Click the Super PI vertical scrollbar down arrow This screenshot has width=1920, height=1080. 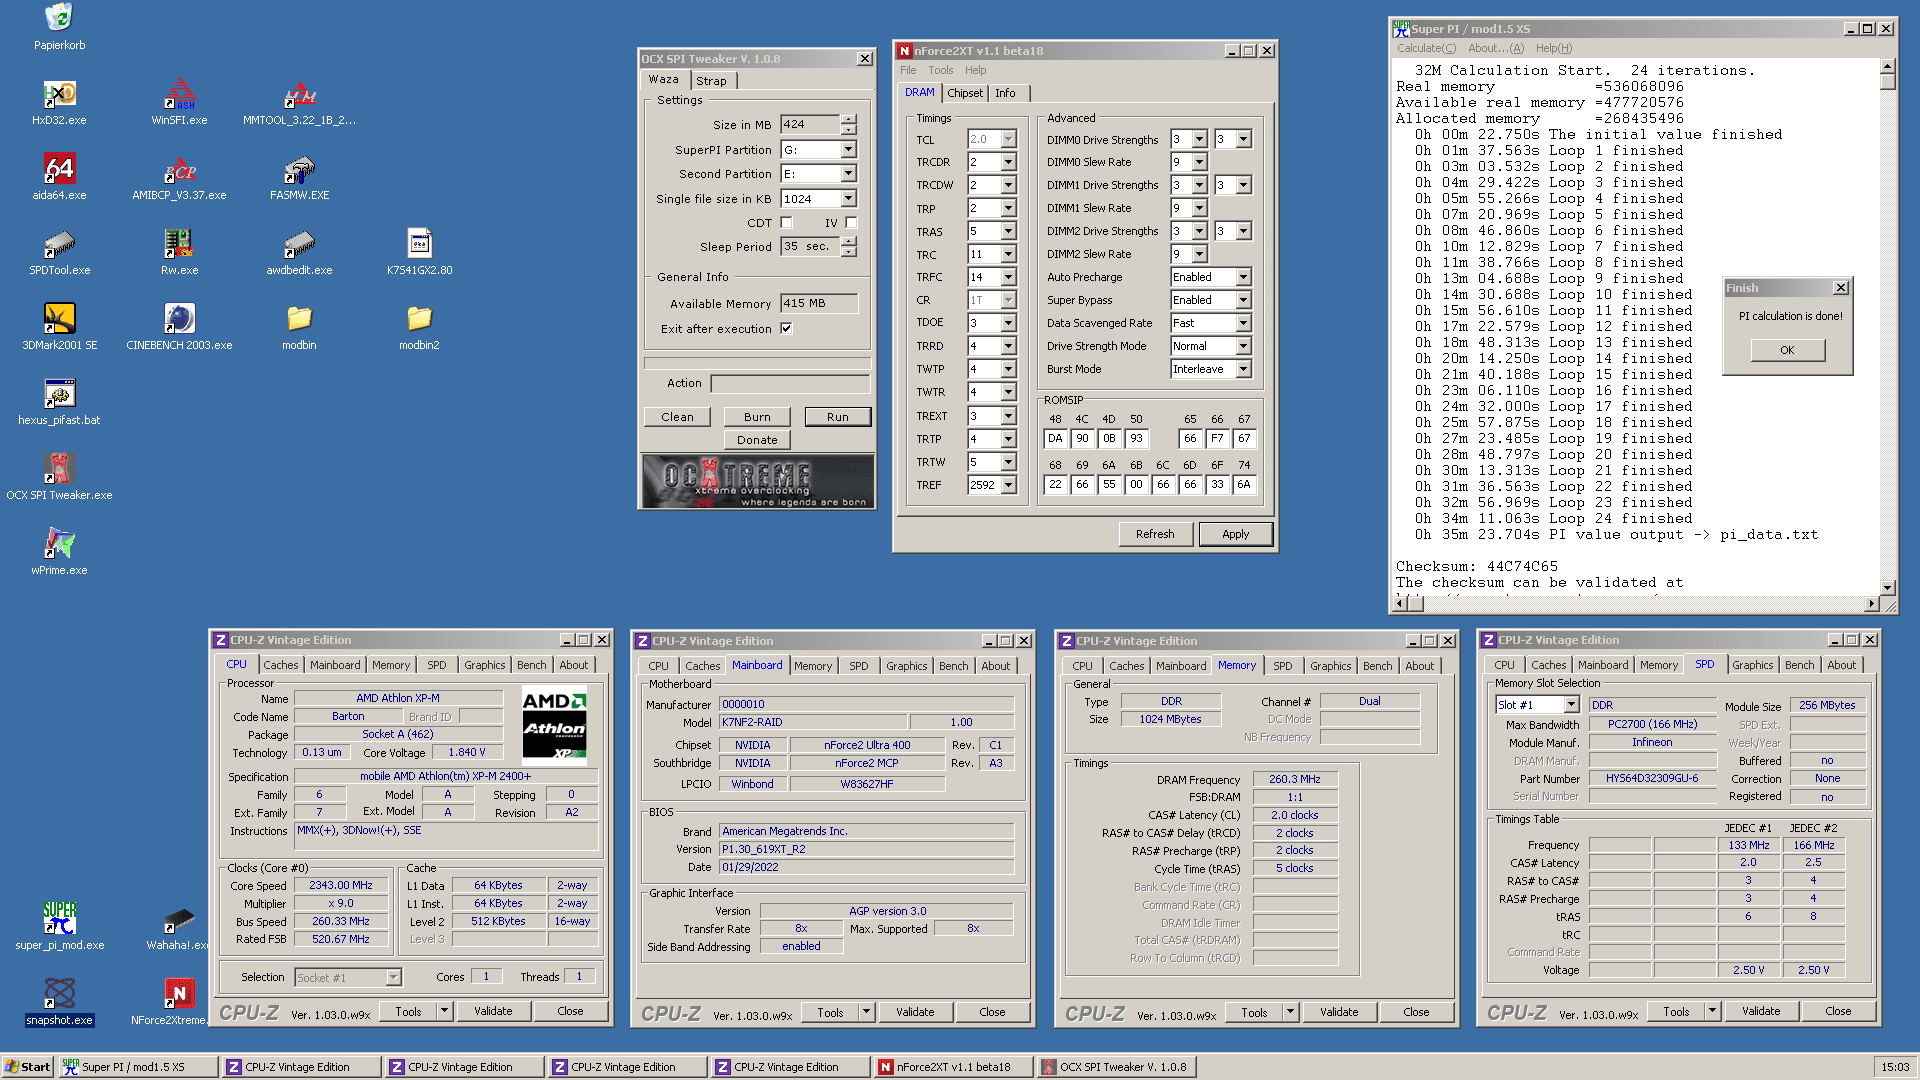(1888, 588)
